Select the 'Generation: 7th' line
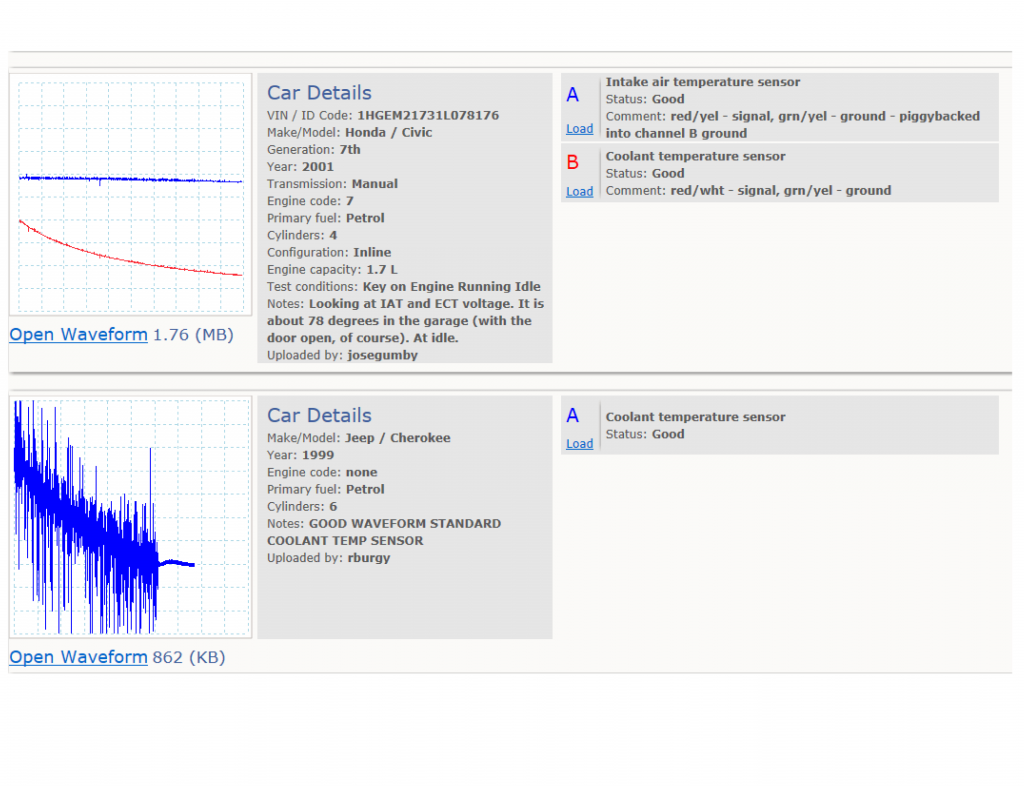The height and width of the screenshot is (786, 1024). (313, 149)
